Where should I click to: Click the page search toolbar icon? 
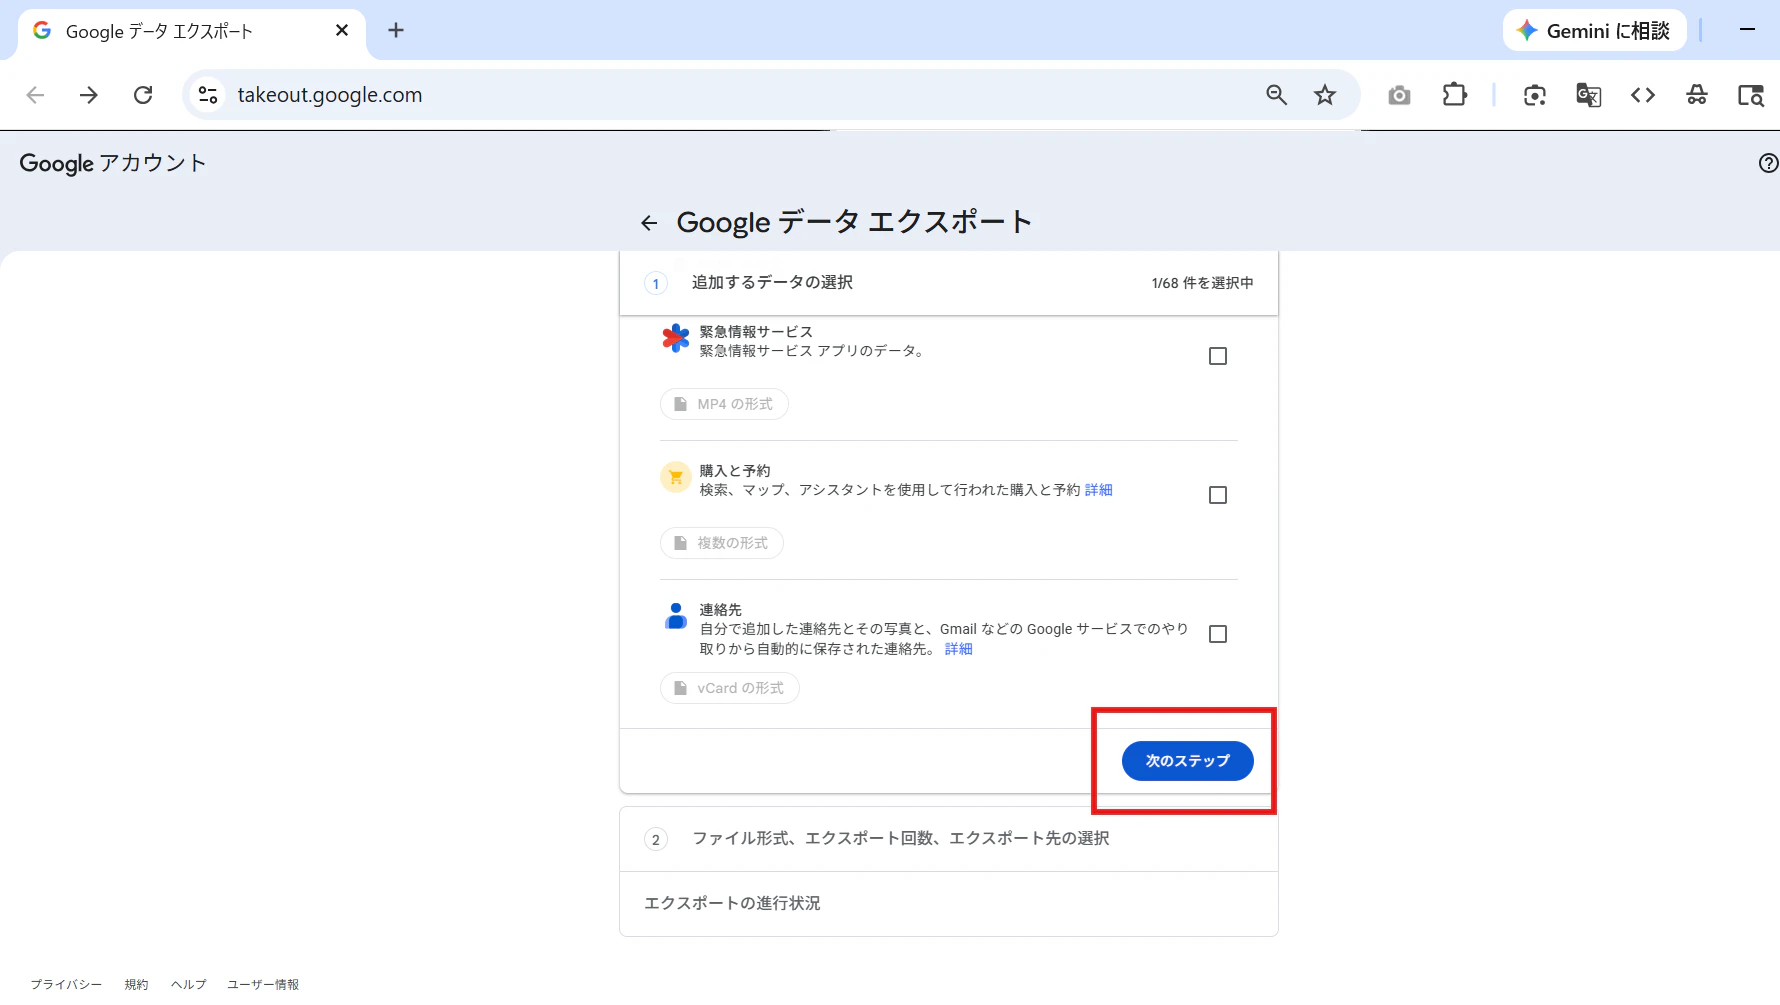tap(1751, 95)
